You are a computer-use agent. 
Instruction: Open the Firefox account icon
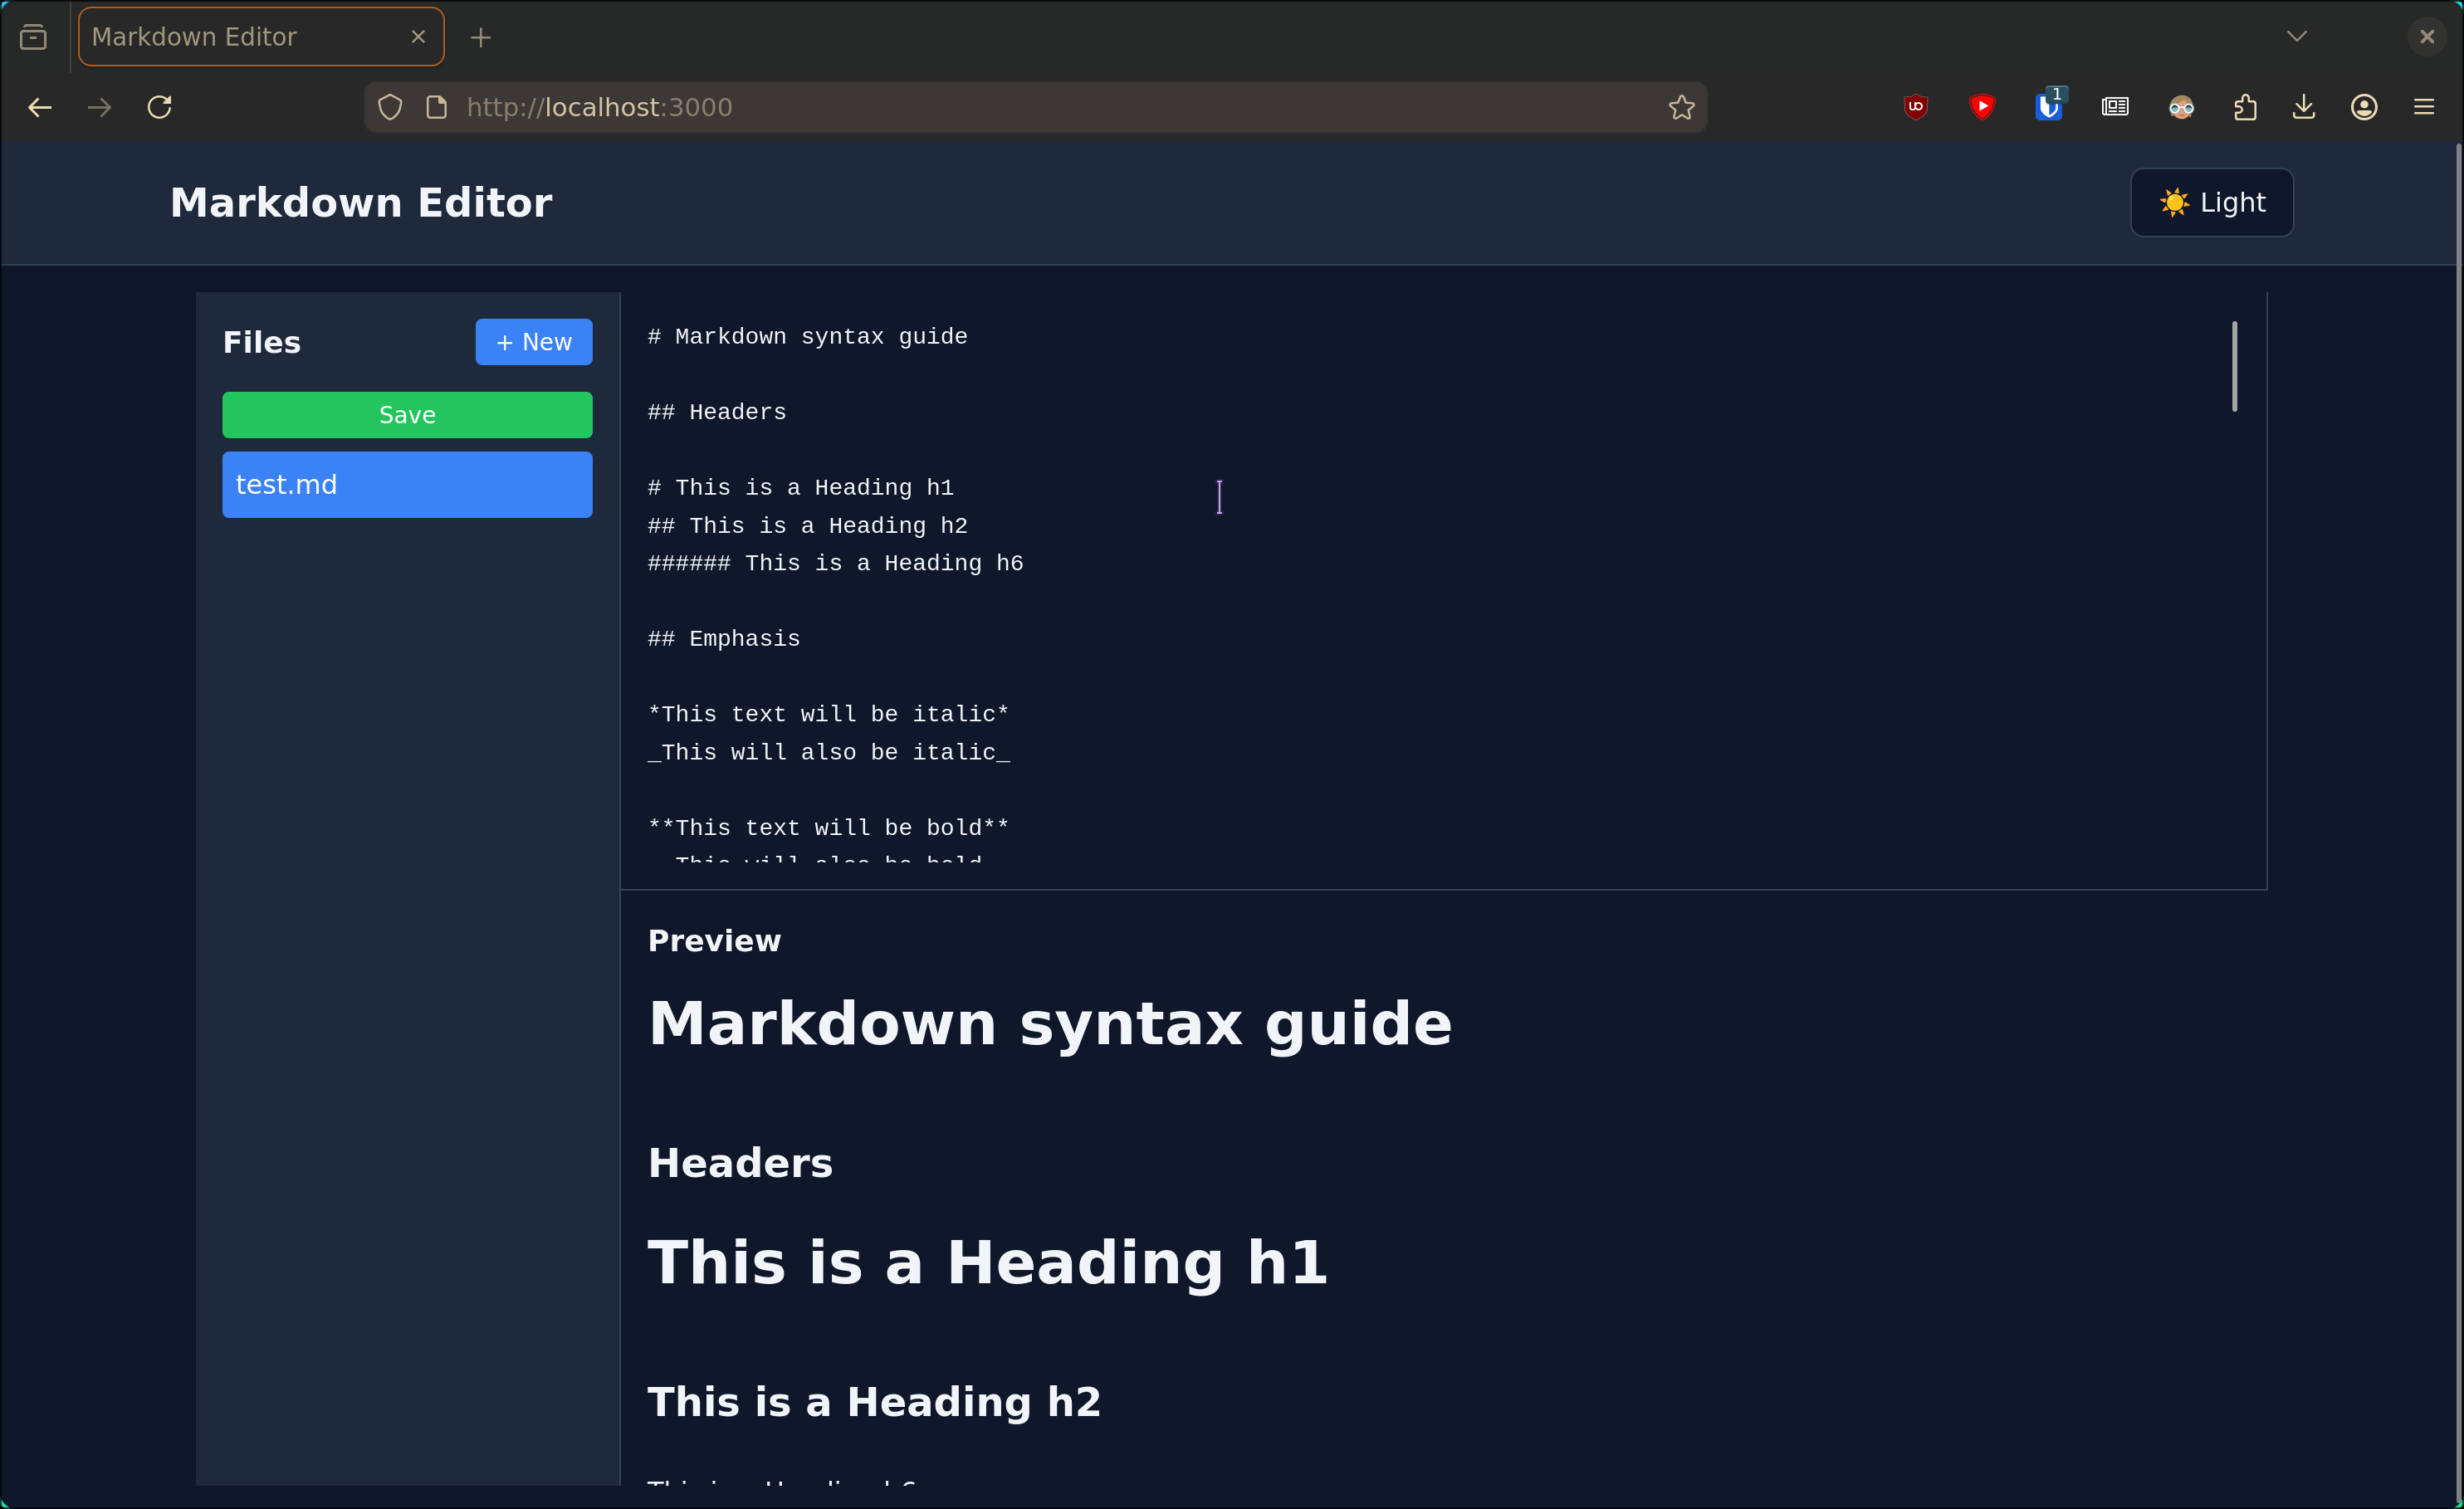[x=2363, y=107]
